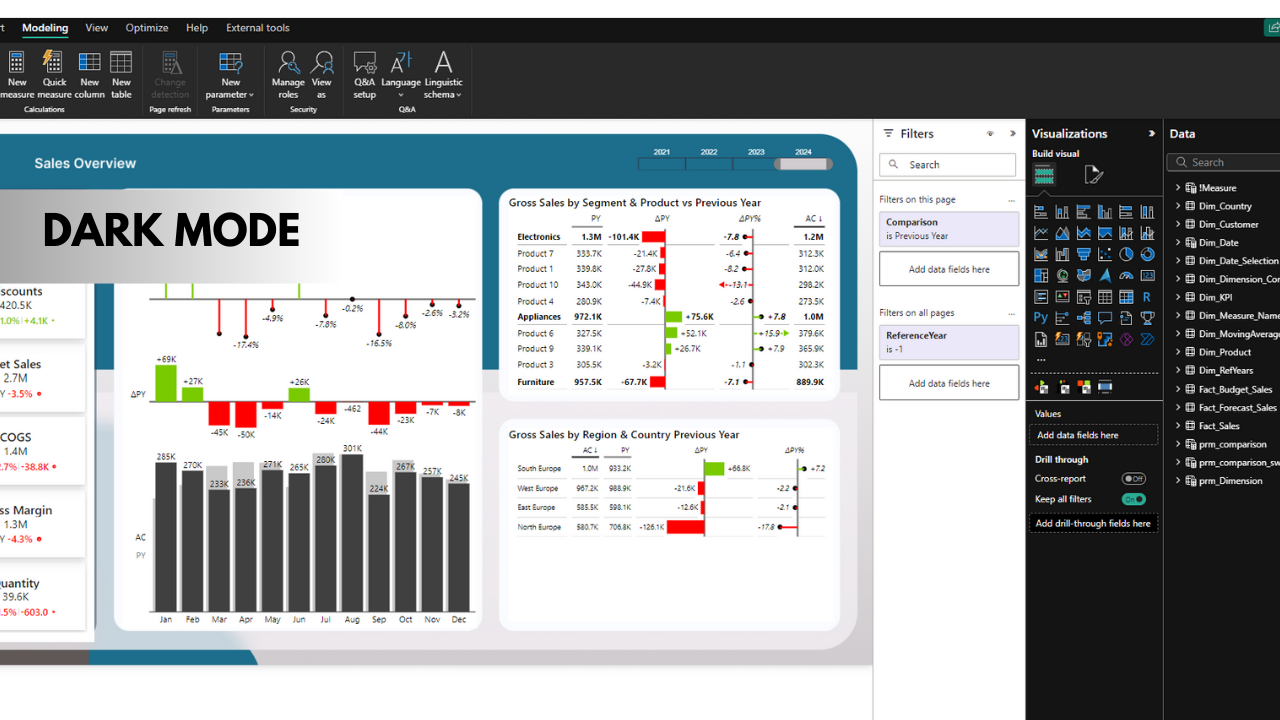Open the Key influencers visual icon

1062,317
